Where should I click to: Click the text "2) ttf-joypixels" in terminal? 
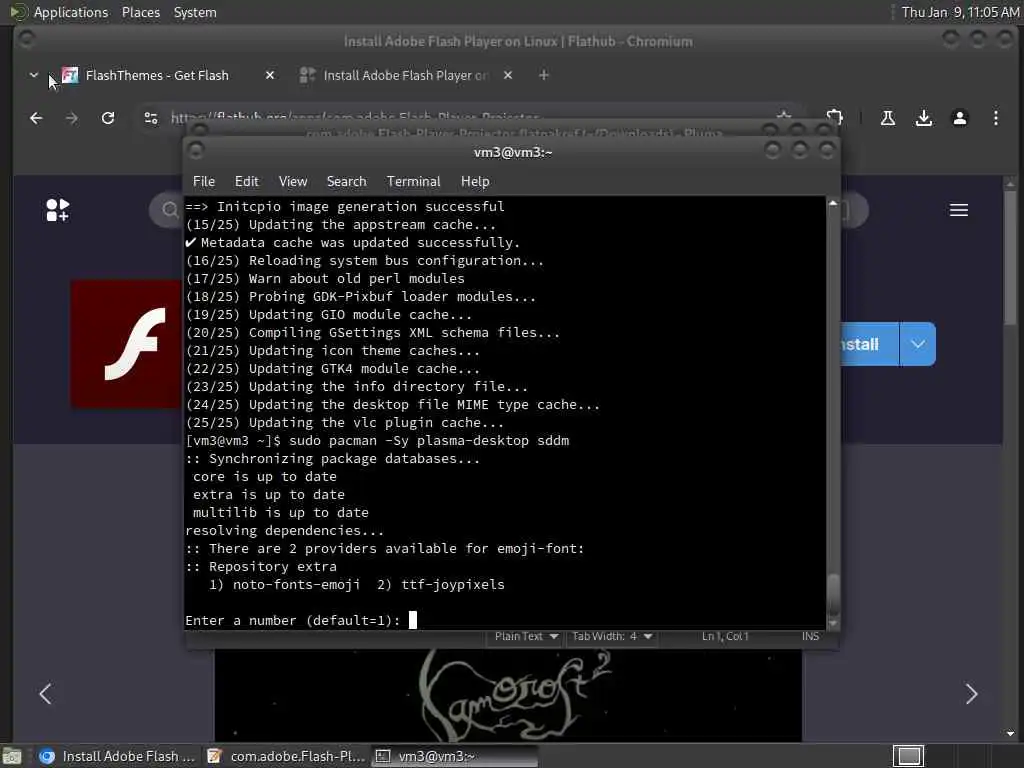441,584
